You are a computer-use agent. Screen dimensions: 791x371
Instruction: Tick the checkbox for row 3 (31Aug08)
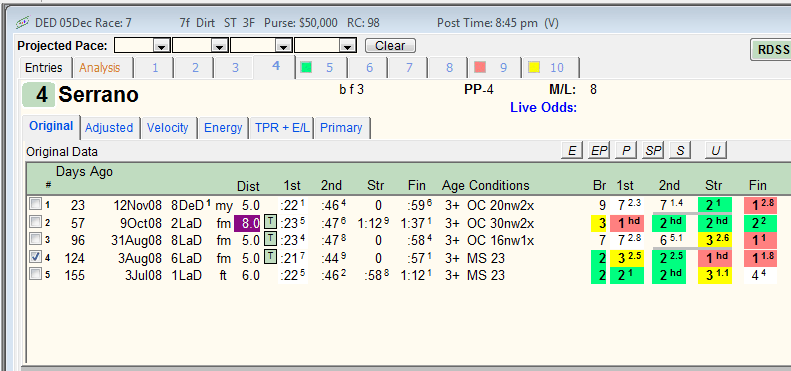coord(35,240)
